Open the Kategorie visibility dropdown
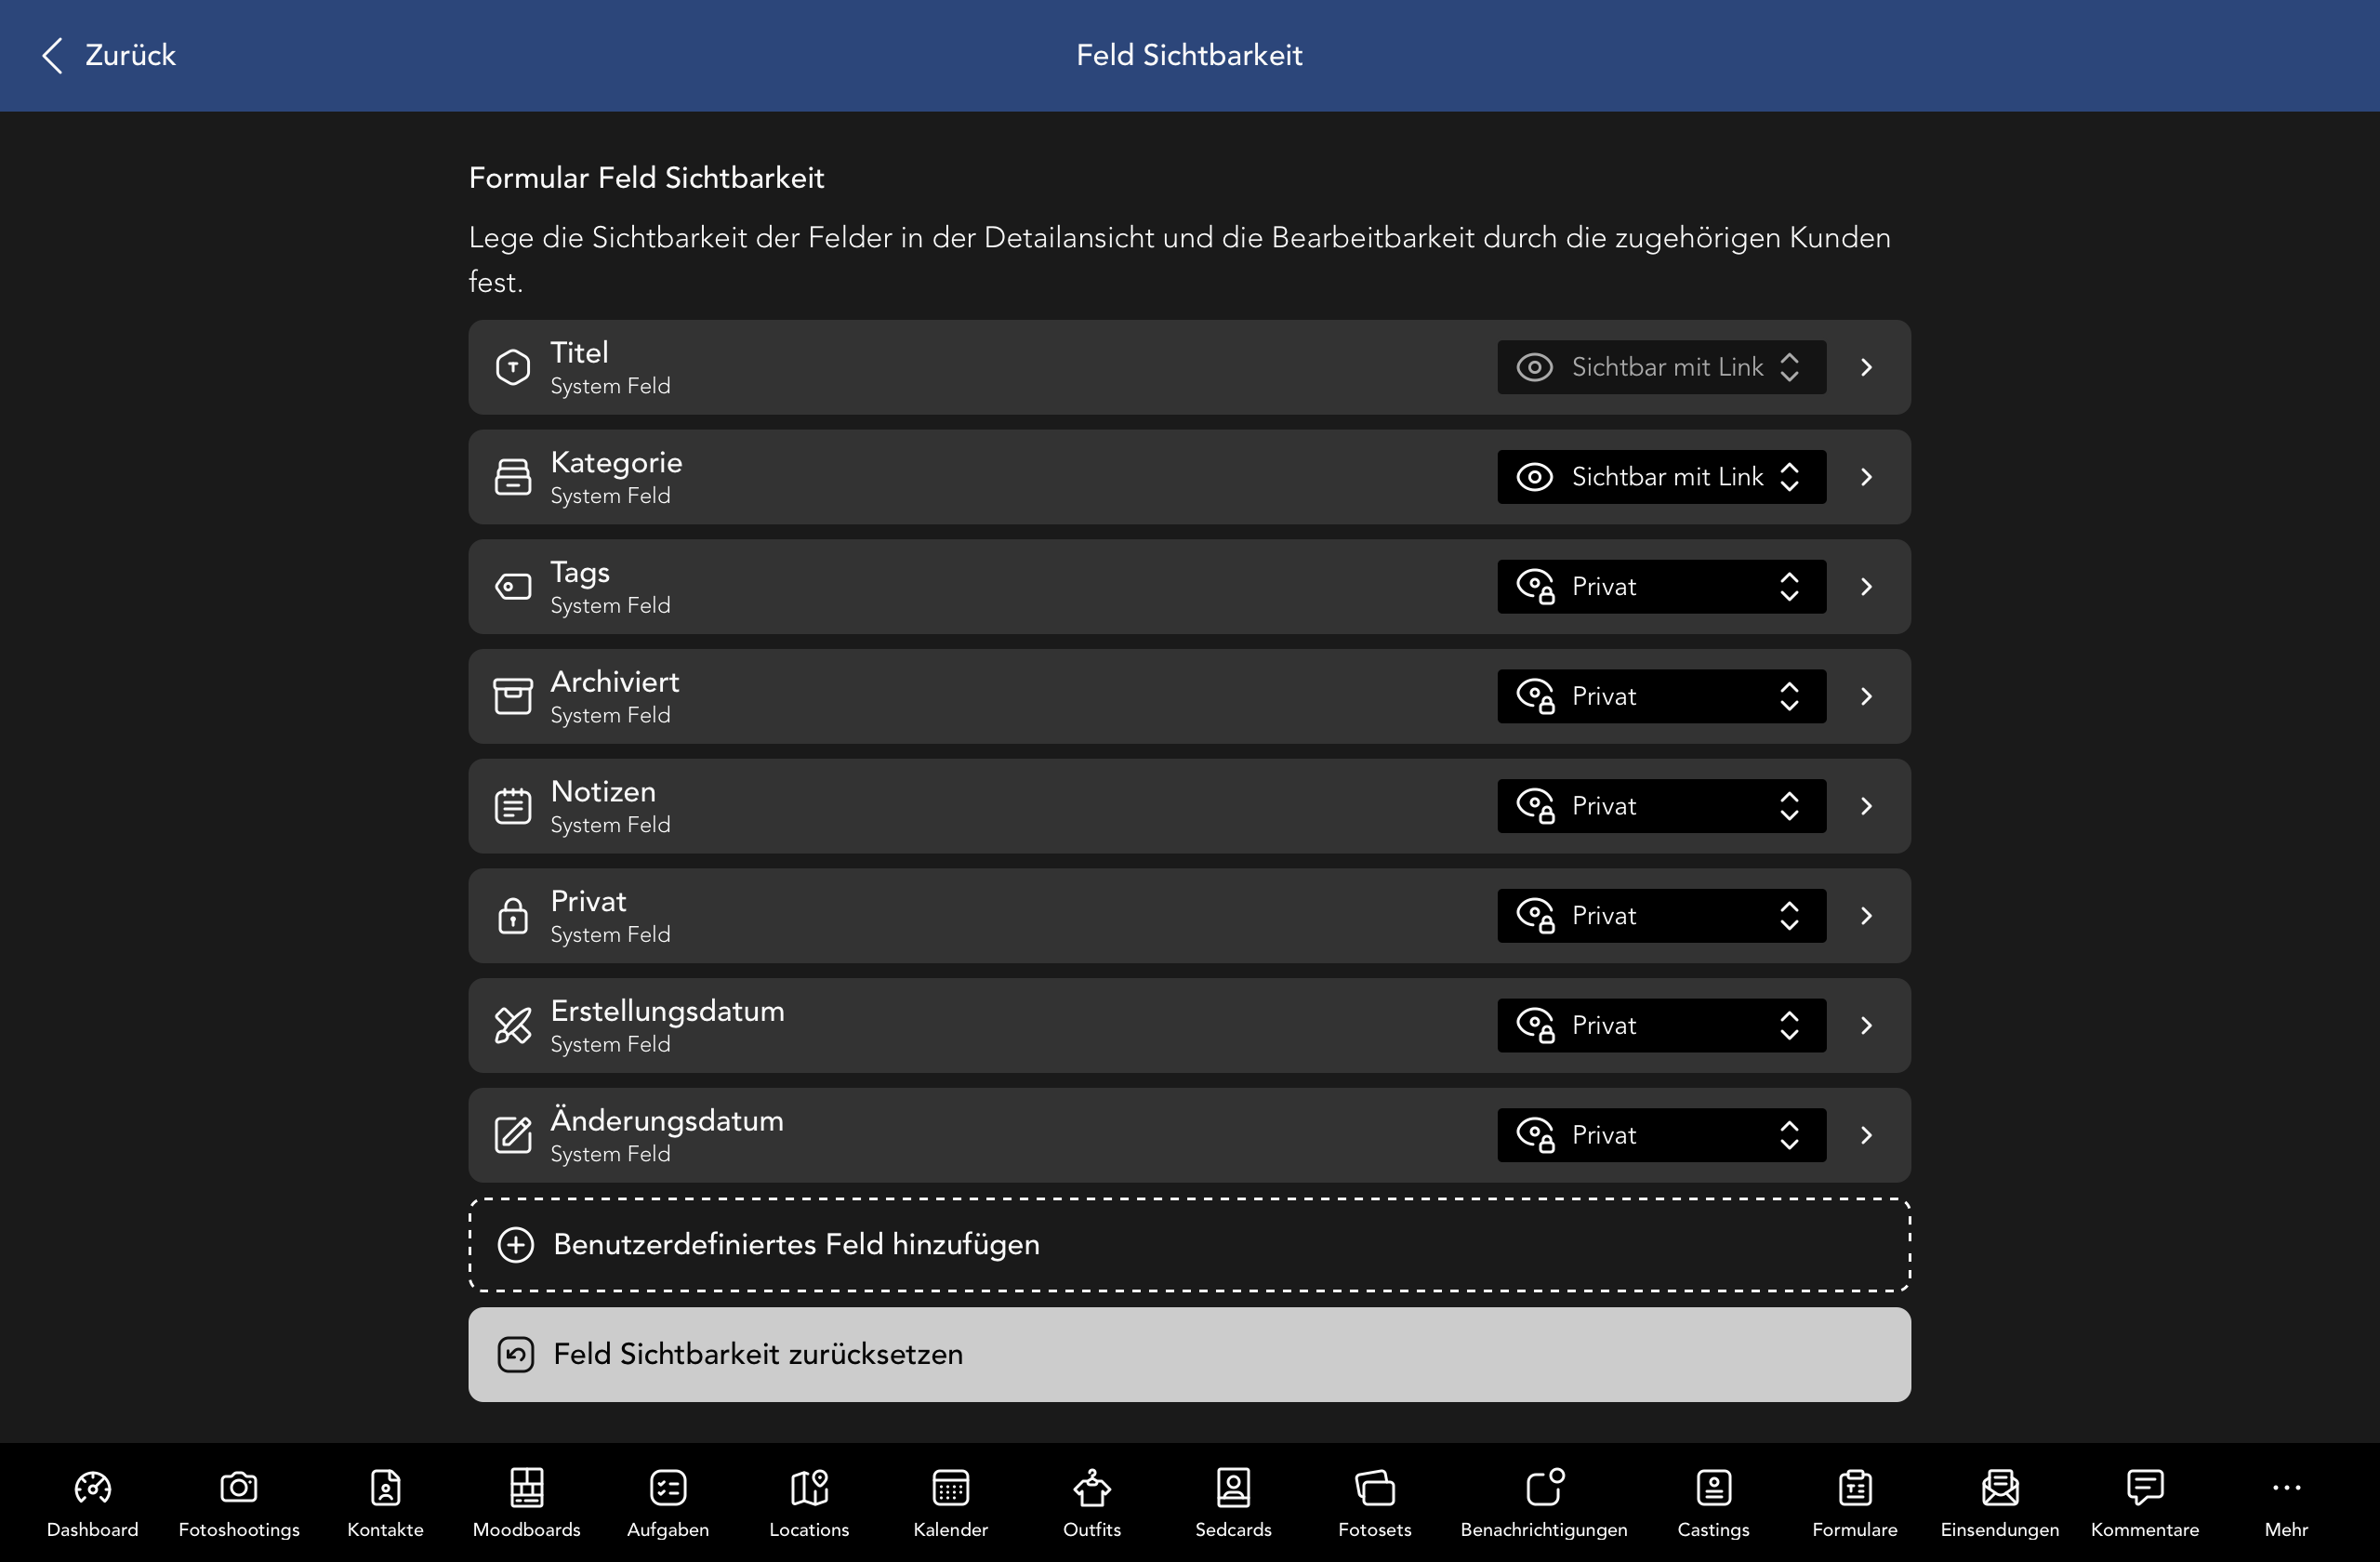The height and width of the screenshot is (1562, 2380). click(x=1662, y=477)
